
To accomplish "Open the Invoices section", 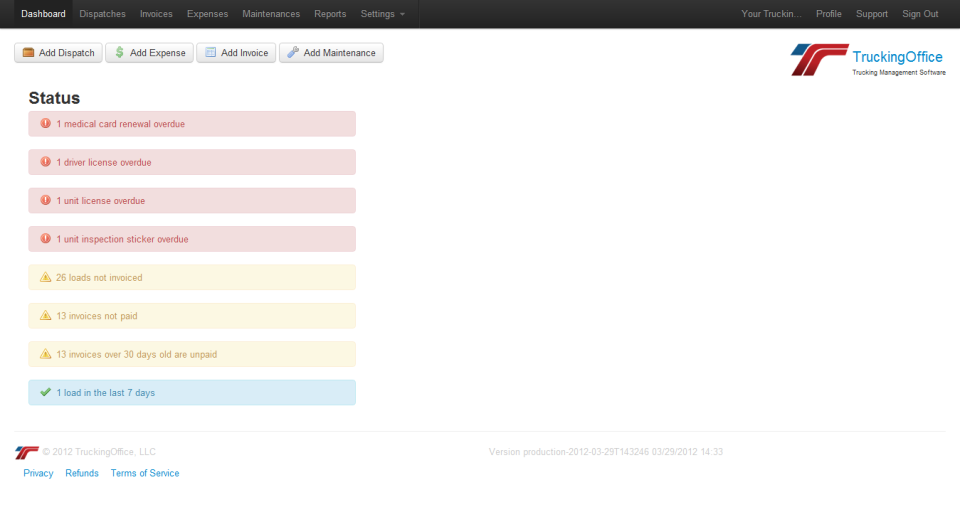I will (156, 13).
